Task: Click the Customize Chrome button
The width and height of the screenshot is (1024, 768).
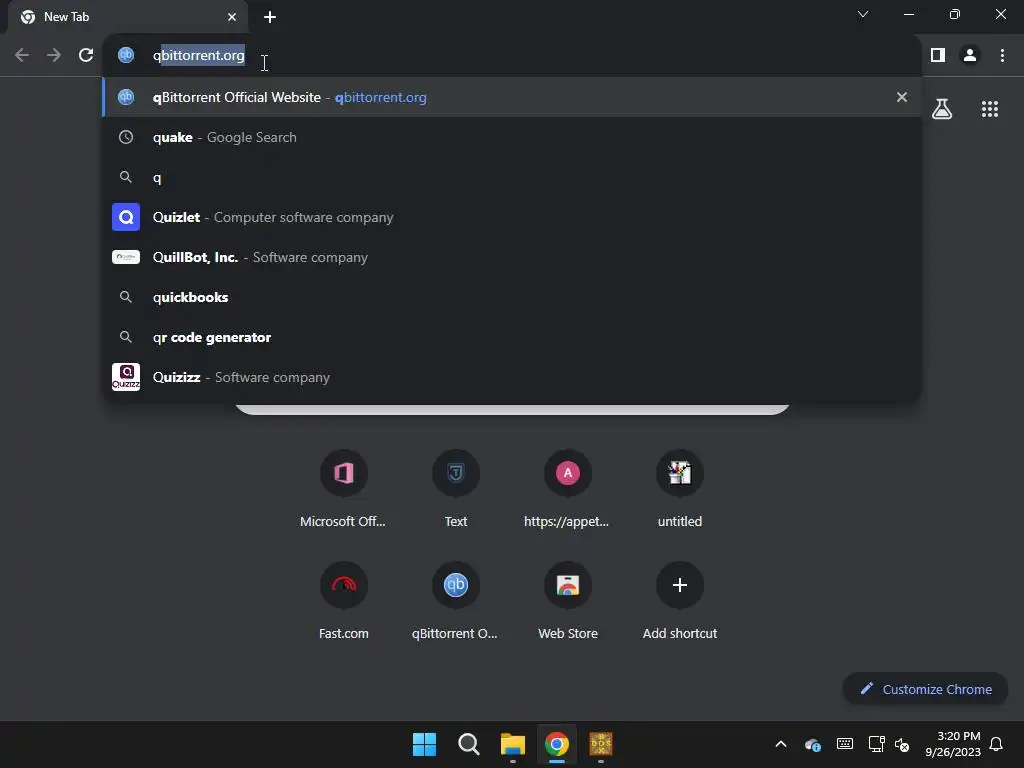Action: [925, 689]
